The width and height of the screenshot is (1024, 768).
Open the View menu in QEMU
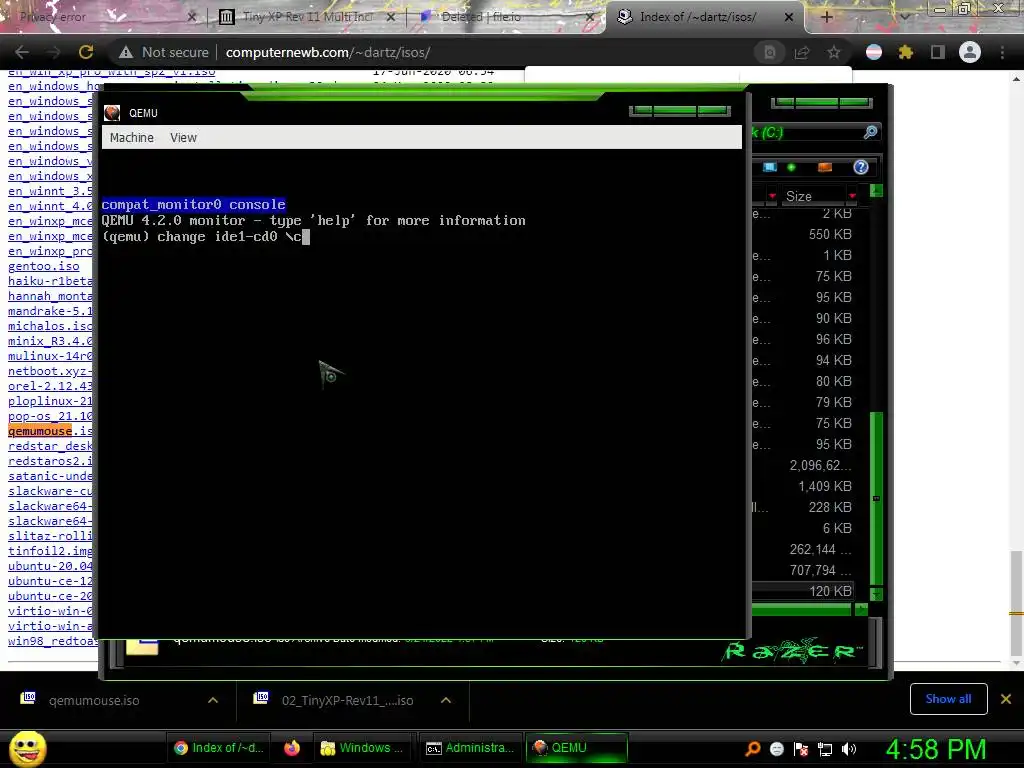click(x=183, y=138)
